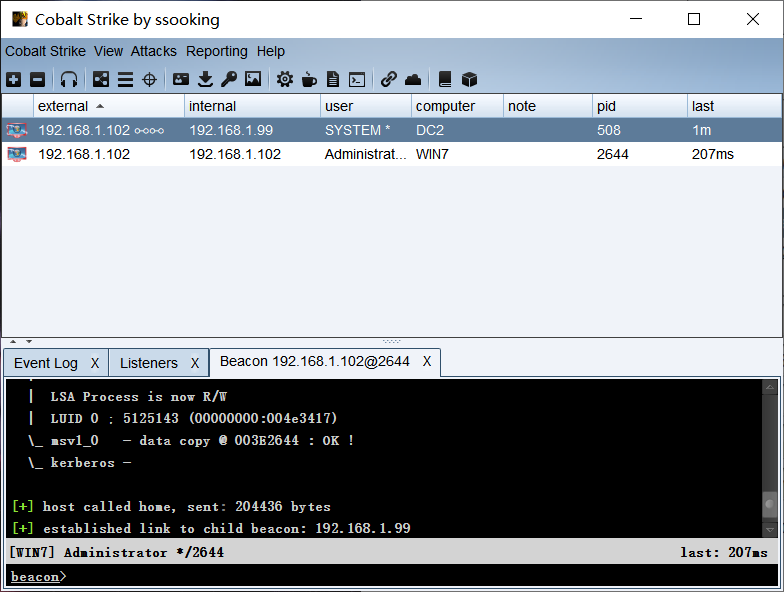Click the chain link host file icon

point(388,79)
